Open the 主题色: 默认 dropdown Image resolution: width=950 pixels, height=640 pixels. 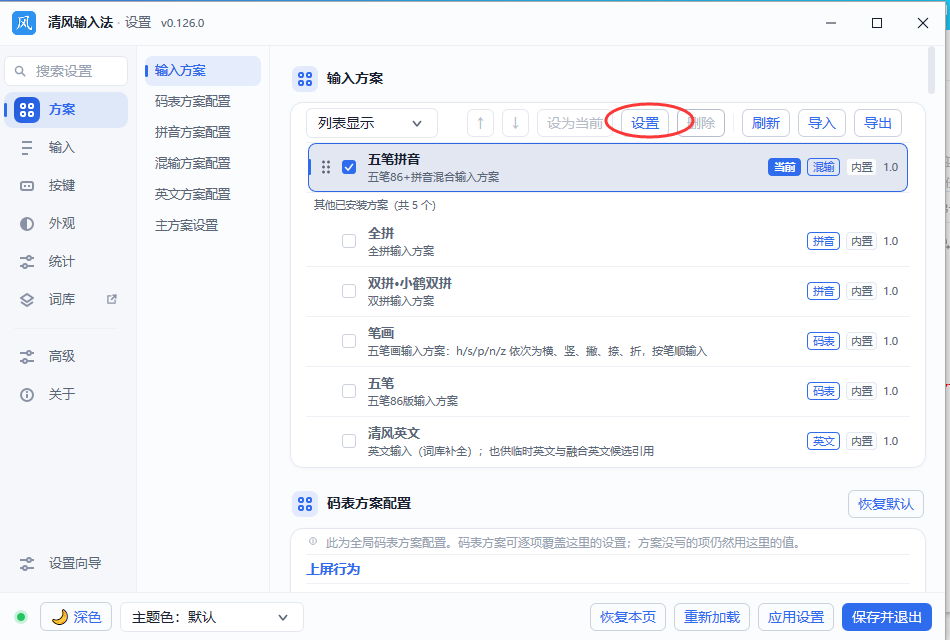coord(211,617)
